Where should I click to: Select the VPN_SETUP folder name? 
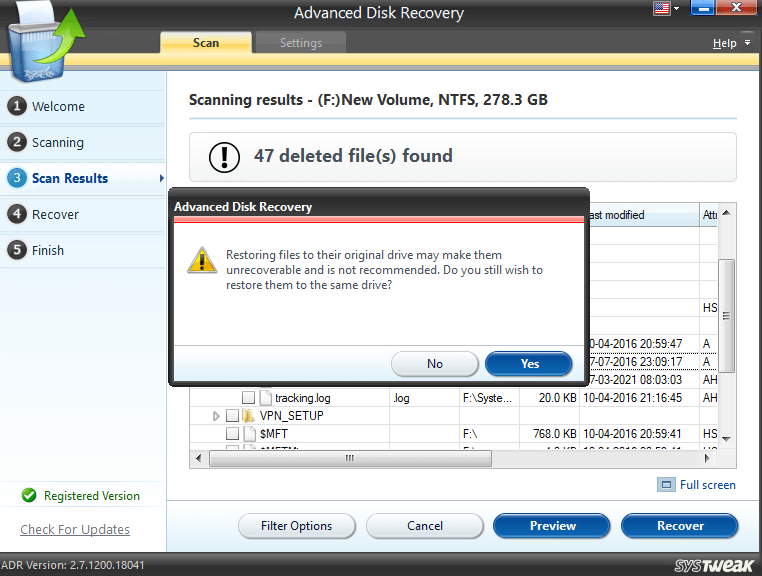(292, 416)
